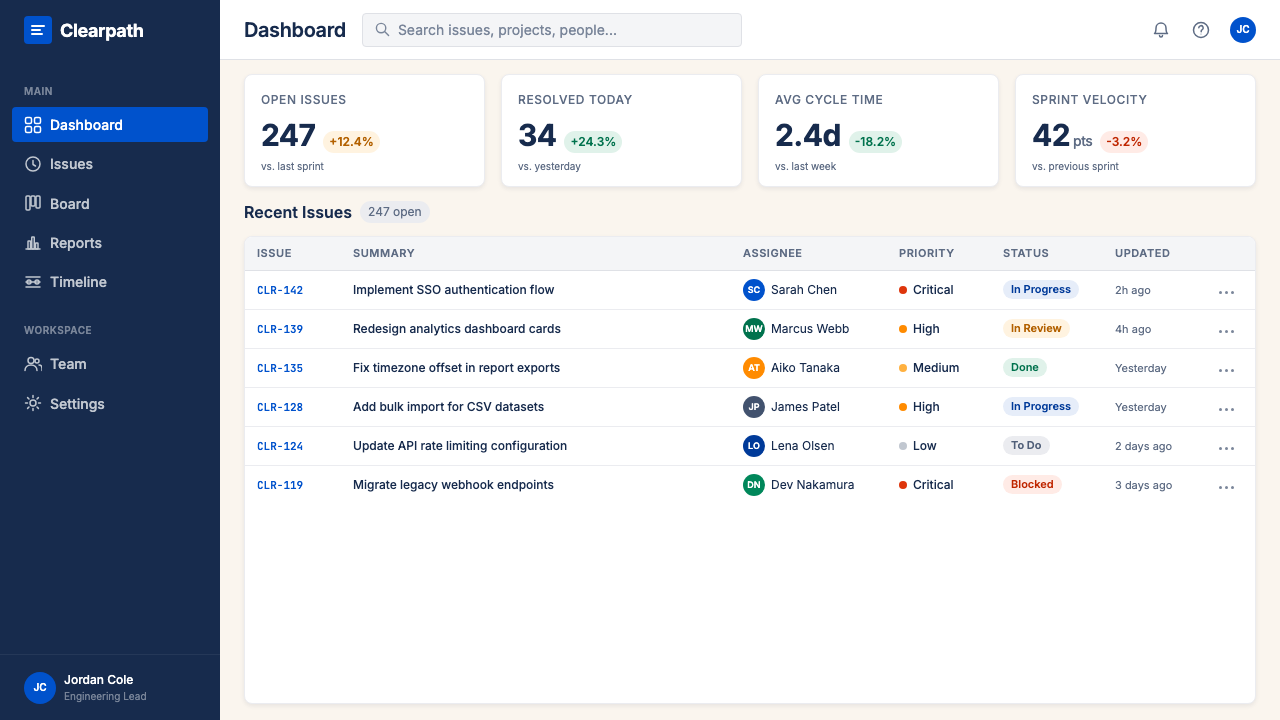This screenshot has width=1280, height=720.
Task: Click Sarah Chen's SC avatar
Action: pos(754,290)
